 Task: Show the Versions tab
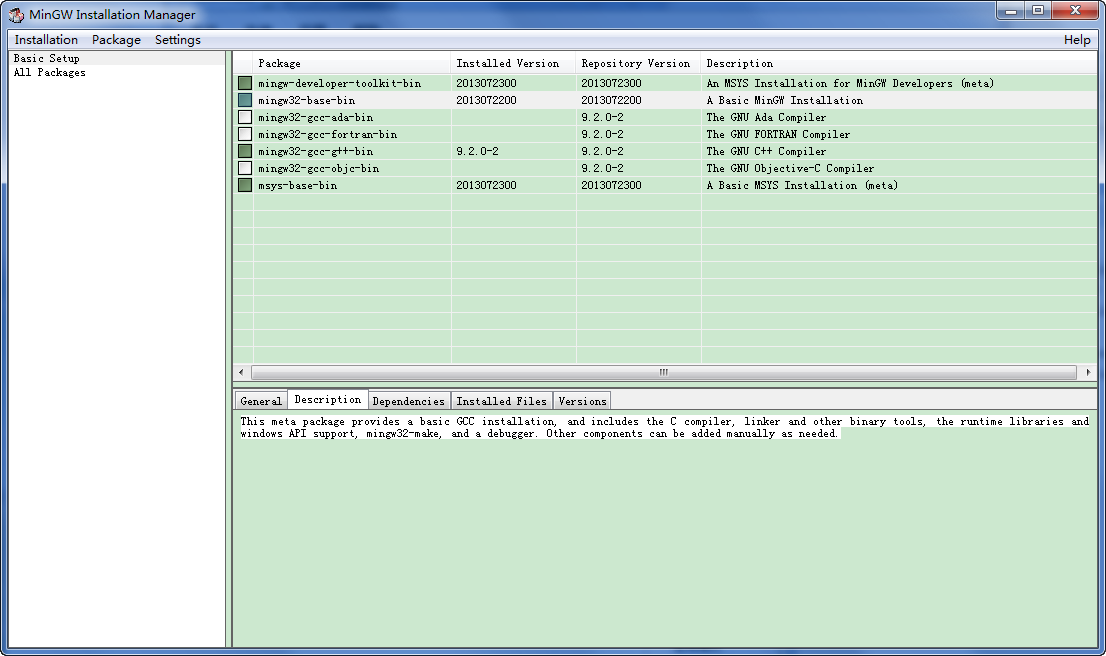click(x=582, y=401)
